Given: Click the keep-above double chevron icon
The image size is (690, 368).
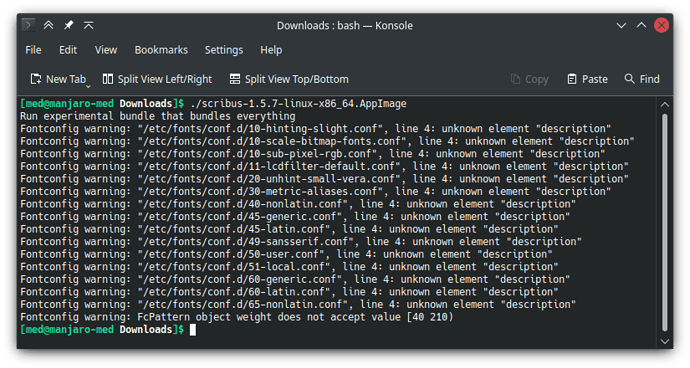Looking at the screenshot, I should [48, 25].
